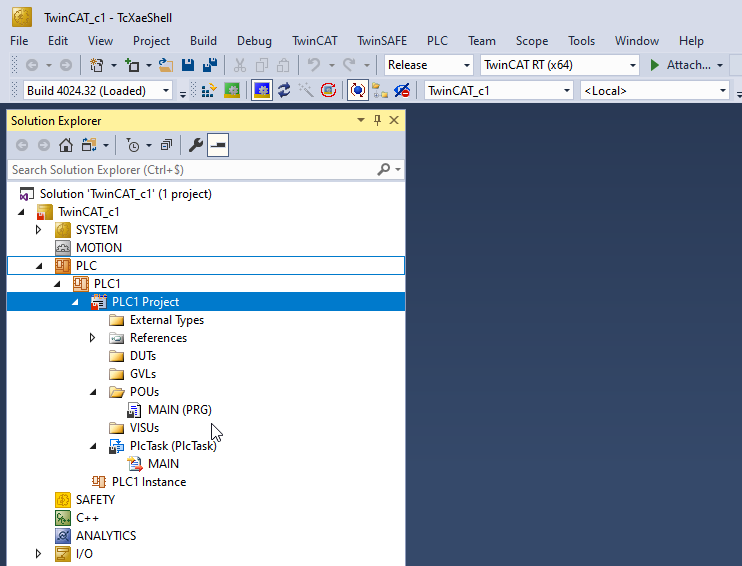Open the Release configuration dropdown
The width and height of the screenshot is (742, 566).
[429, 65]
